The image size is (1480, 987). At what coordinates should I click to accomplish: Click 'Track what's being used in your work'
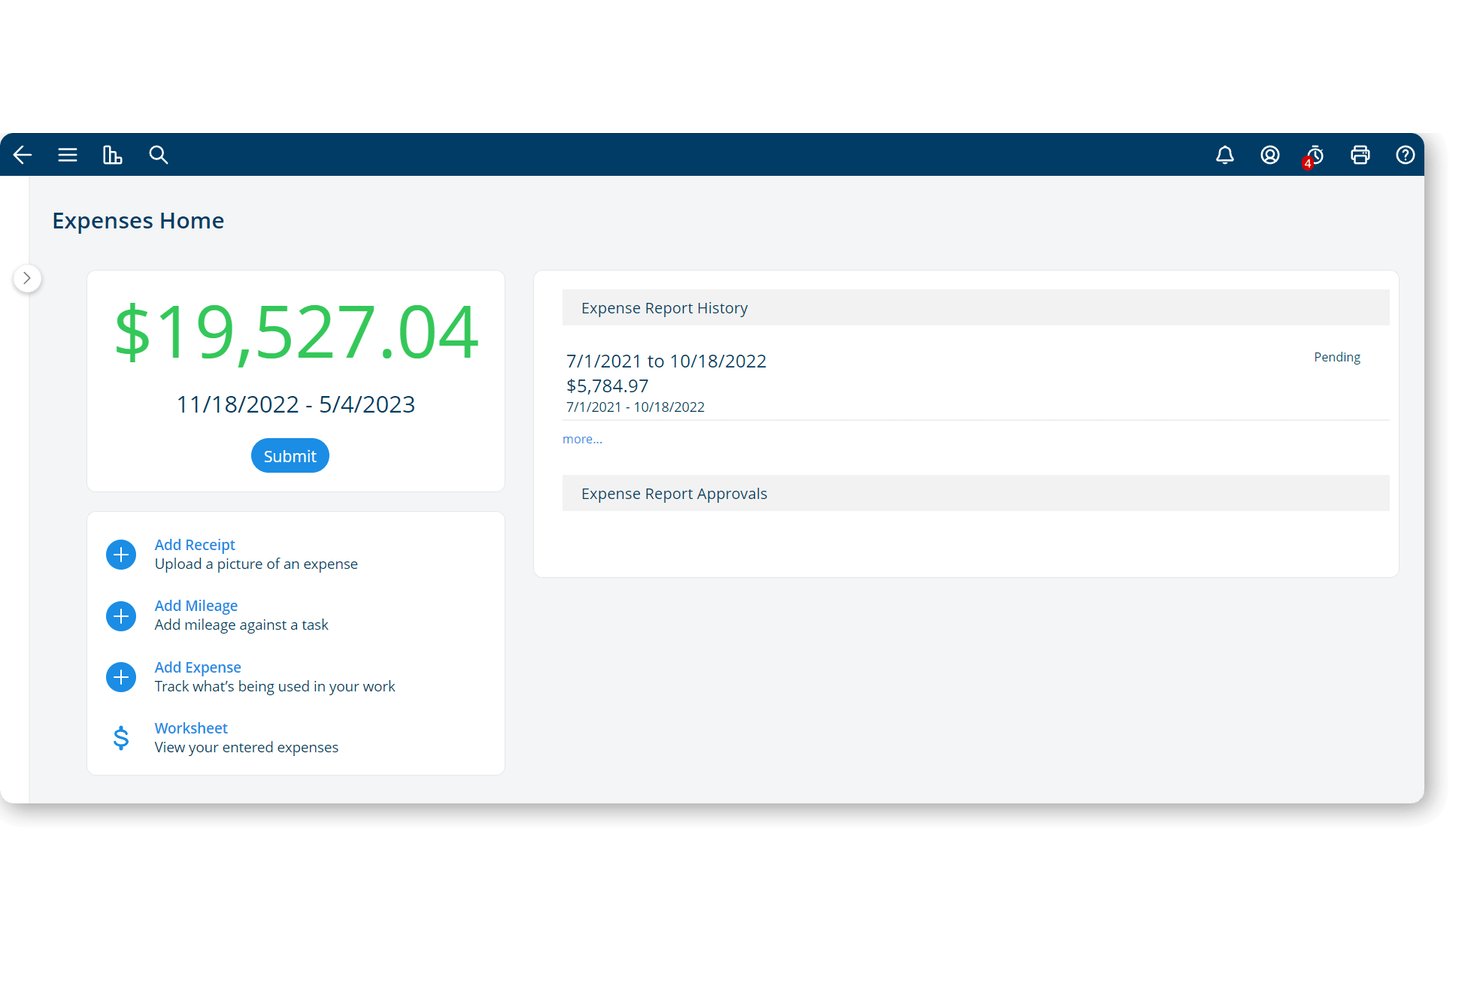(x=275, y=686)
